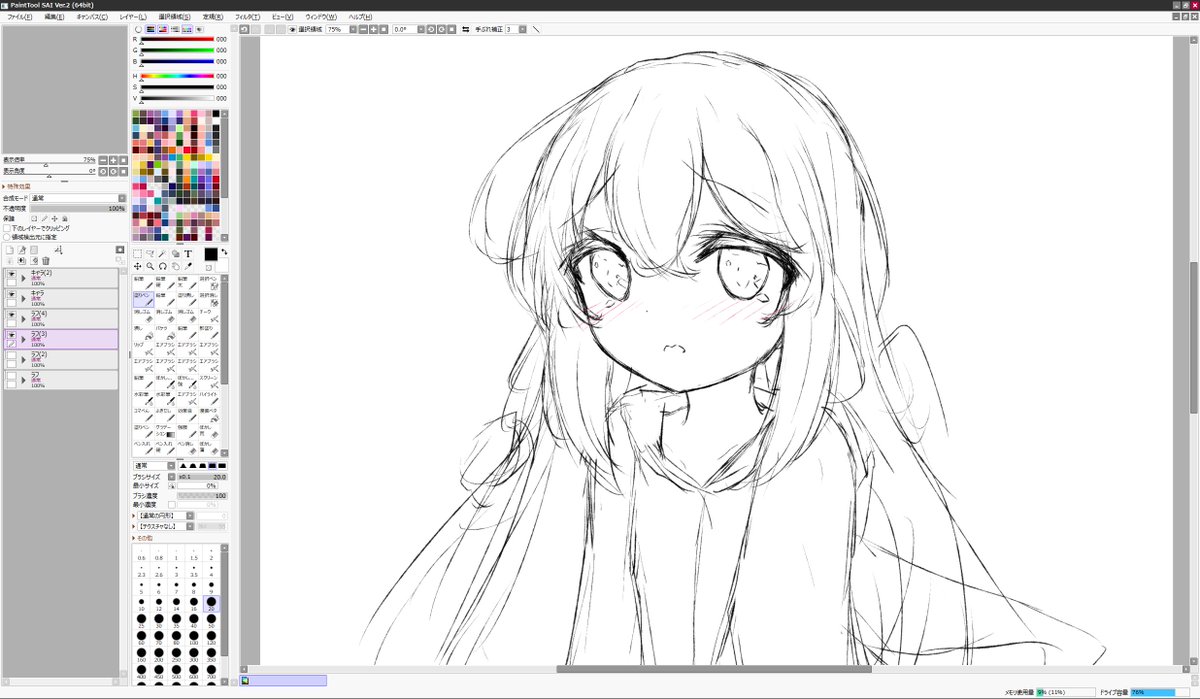
Task: Show the color wheel panel
Action: [138, 29]
